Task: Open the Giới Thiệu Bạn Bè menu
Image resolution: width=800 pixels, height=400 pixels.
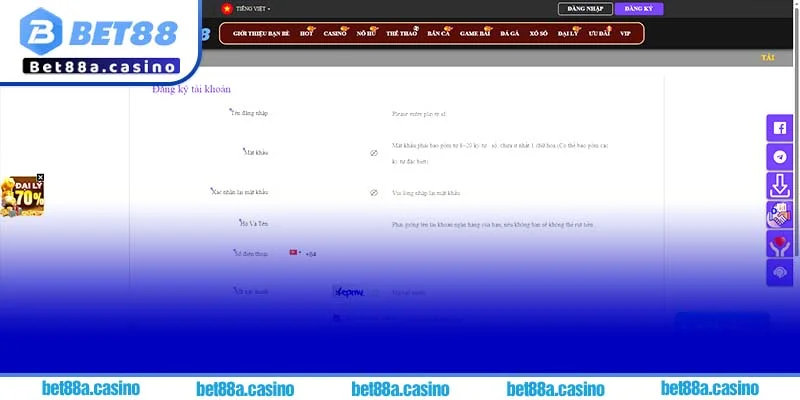Action: (x=261, y=34)
